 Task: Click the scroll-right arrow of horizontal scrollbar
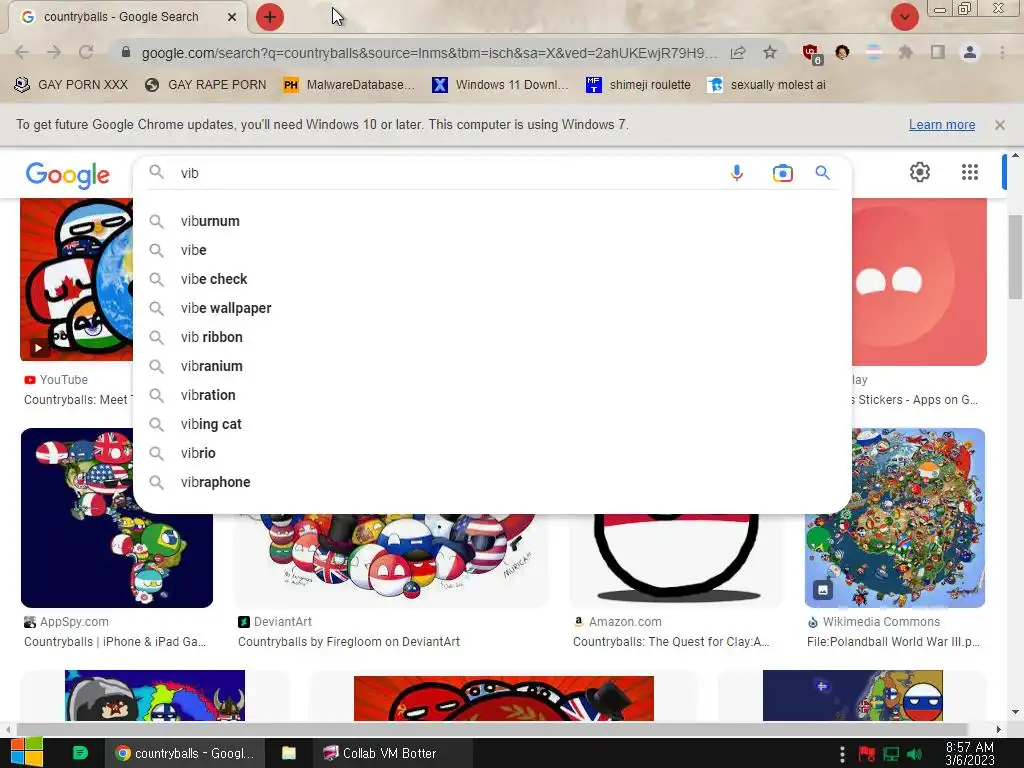(x=999, y=729)
